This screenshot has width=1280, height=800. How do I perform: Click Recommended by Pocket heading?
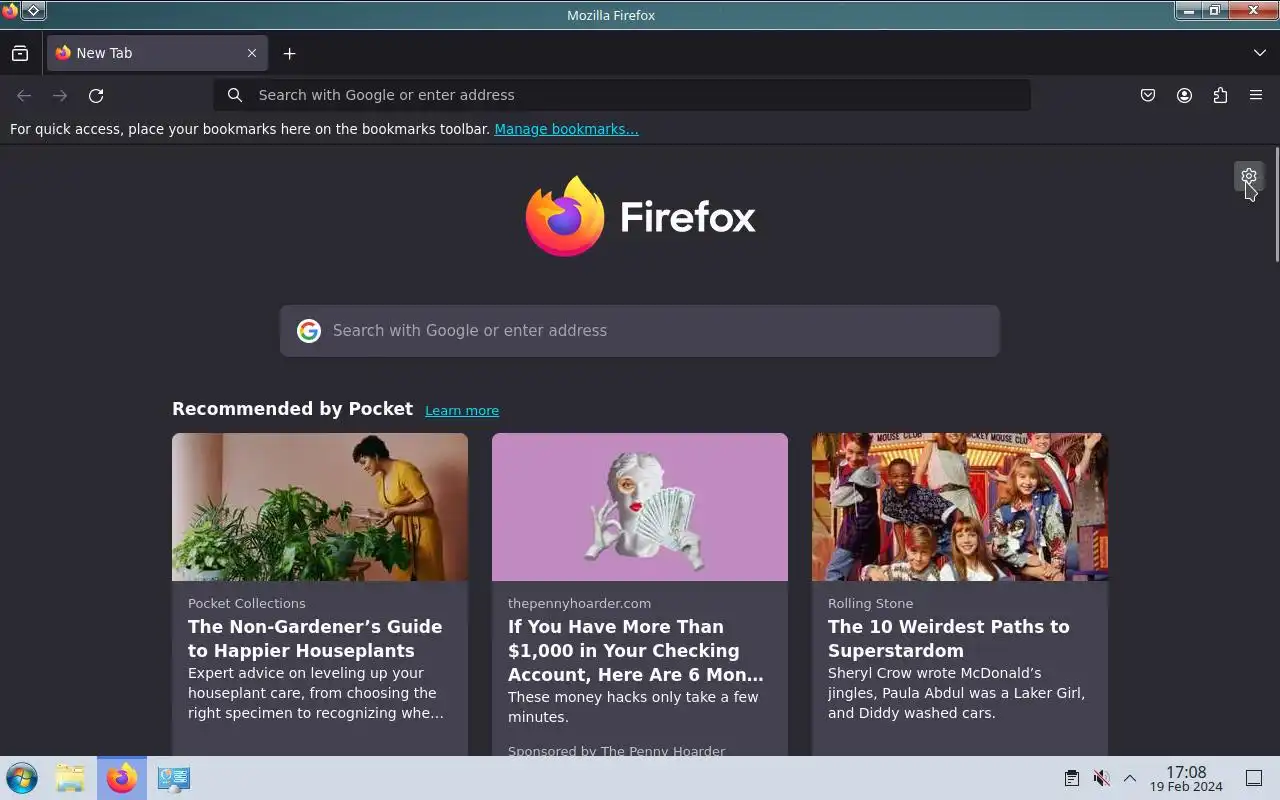292,409
